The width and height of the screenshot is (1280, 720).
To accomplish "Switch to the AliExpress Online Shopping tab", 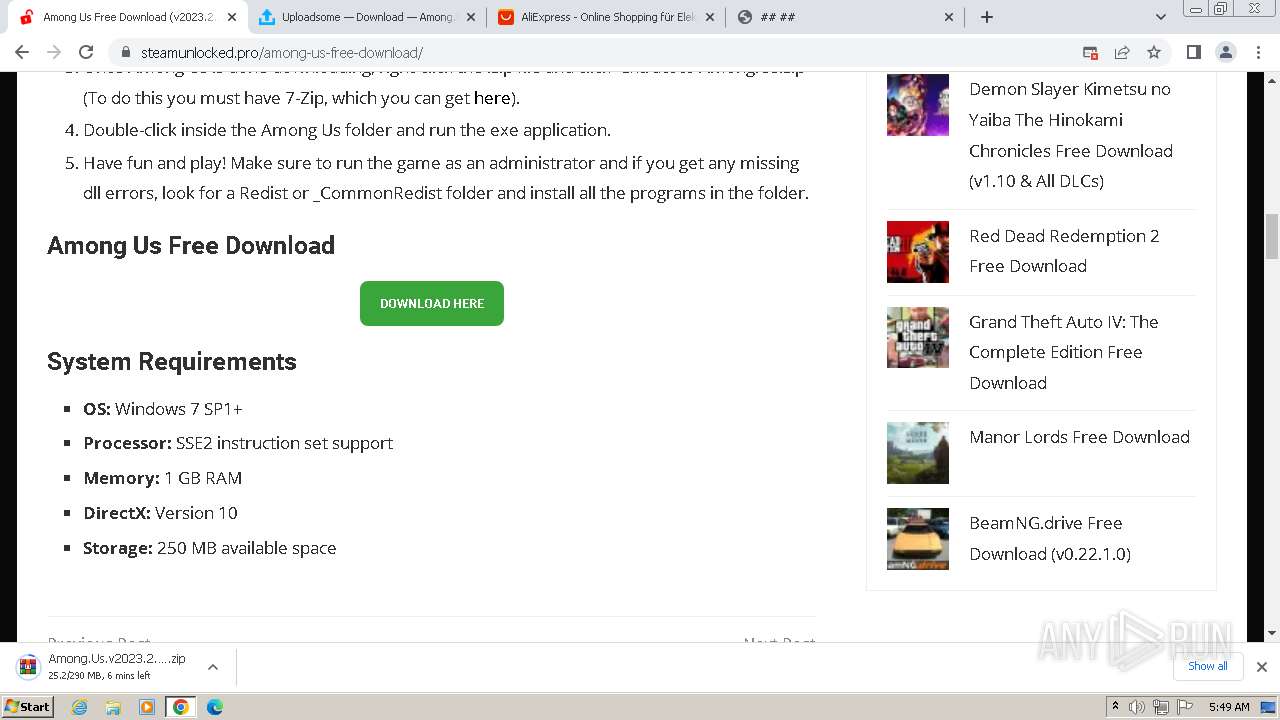I will click(607, 17).
